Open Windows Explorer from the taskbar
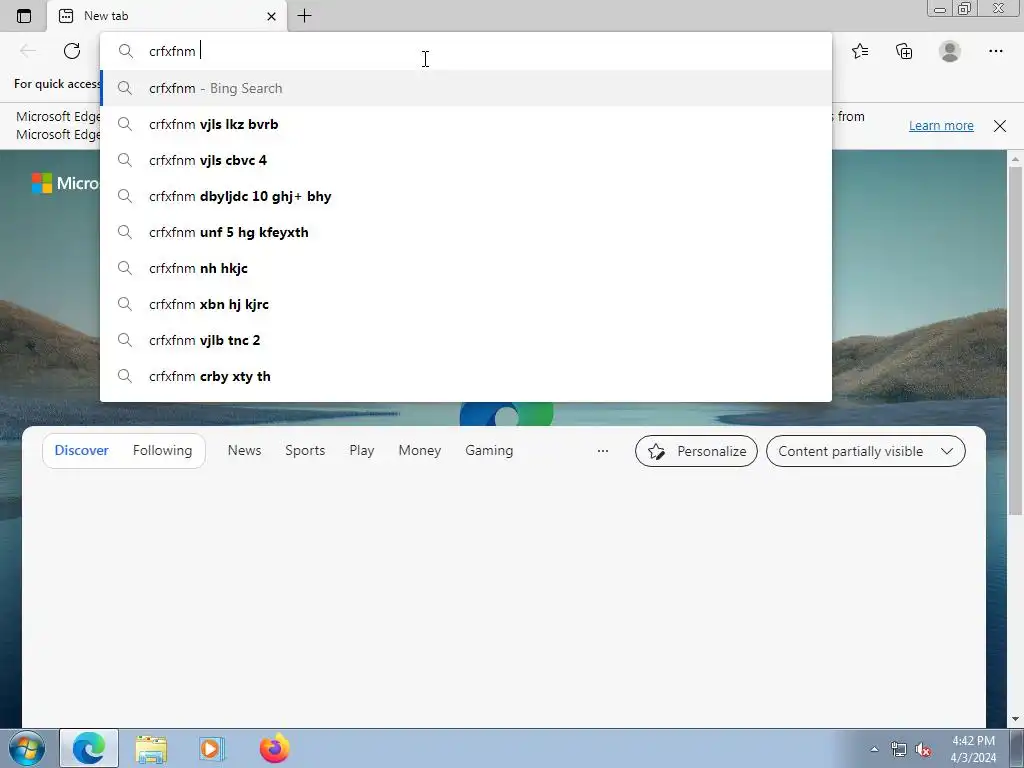Viewport: 1024px width, 768px height. 152,748
